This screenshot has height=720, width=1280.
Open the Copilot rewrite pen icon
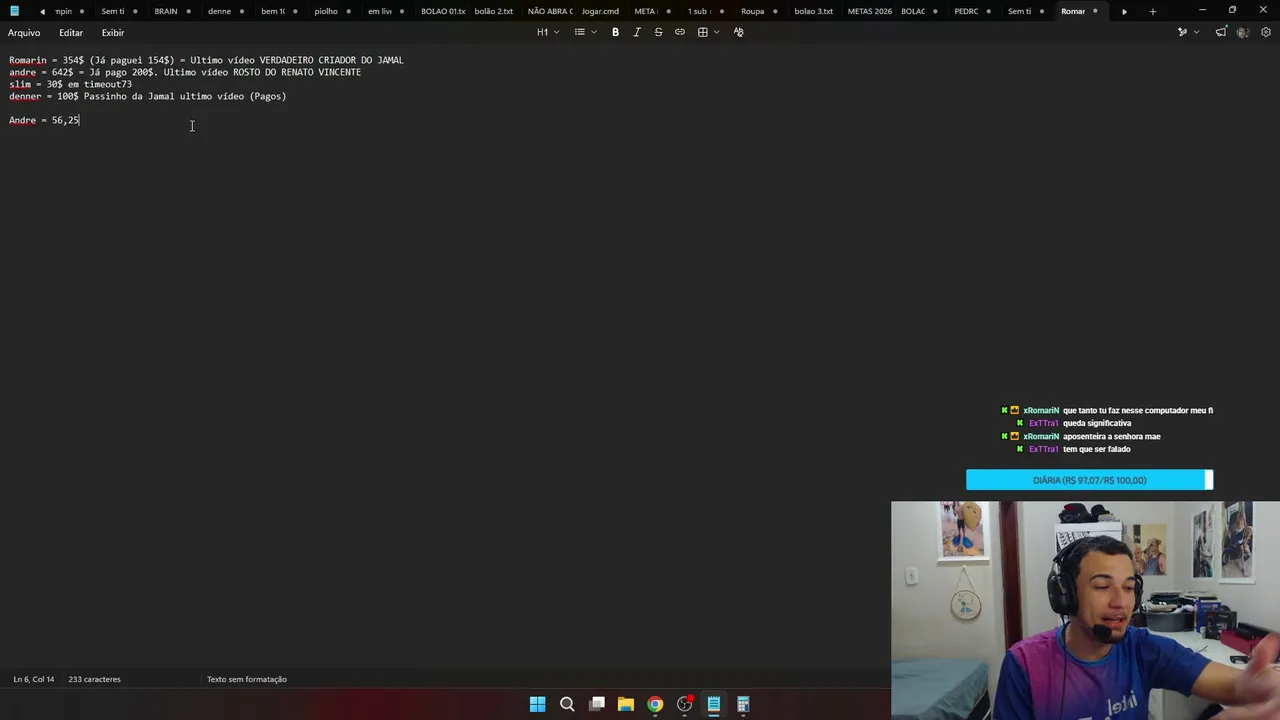coord(1182,32)
